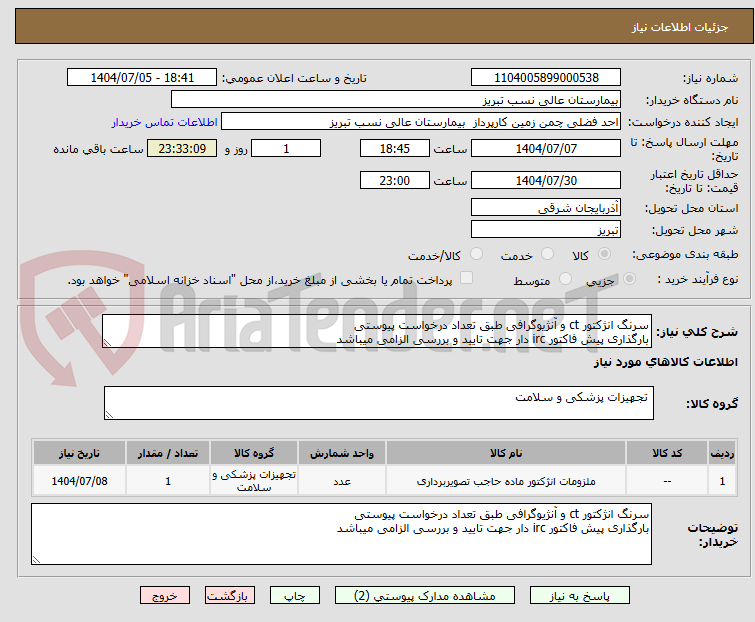Click the page title 'جزئیات اطلاعات نیاز'

679,27
